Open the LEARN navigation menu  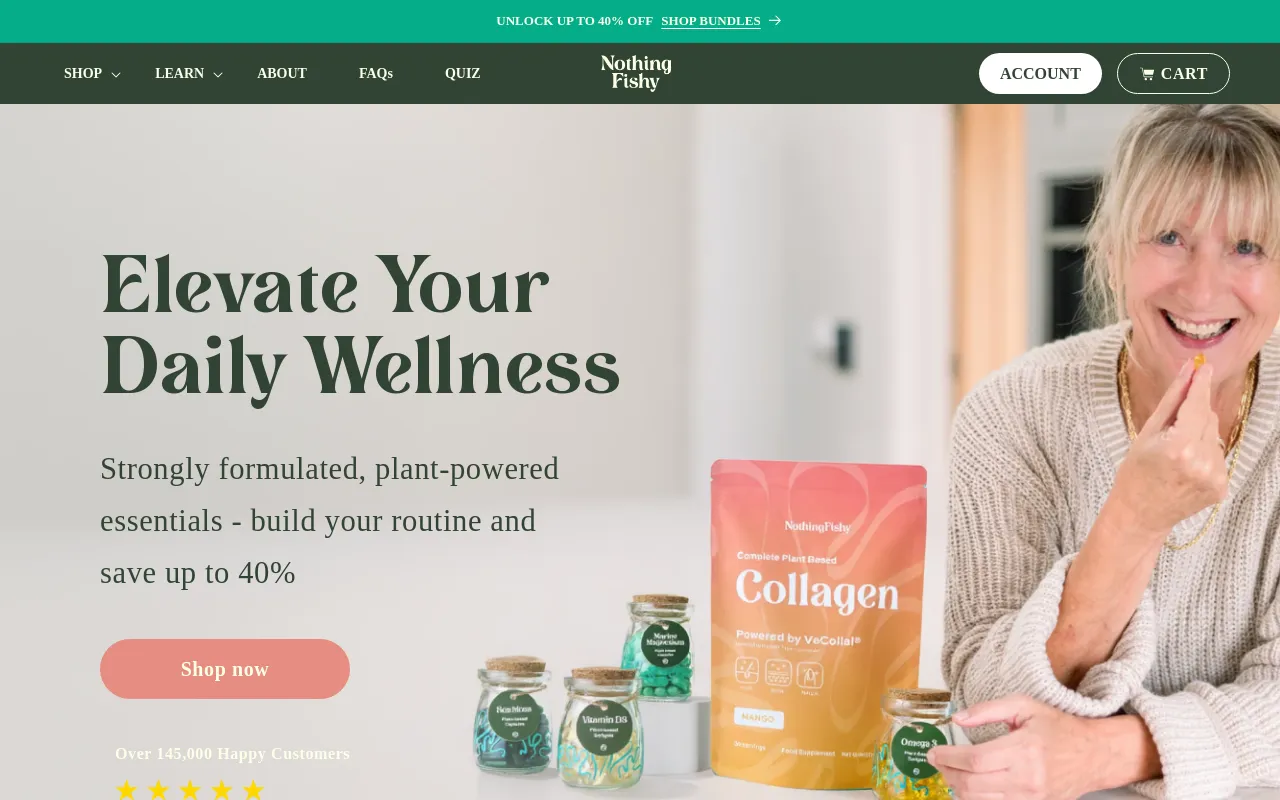[179, 74]
